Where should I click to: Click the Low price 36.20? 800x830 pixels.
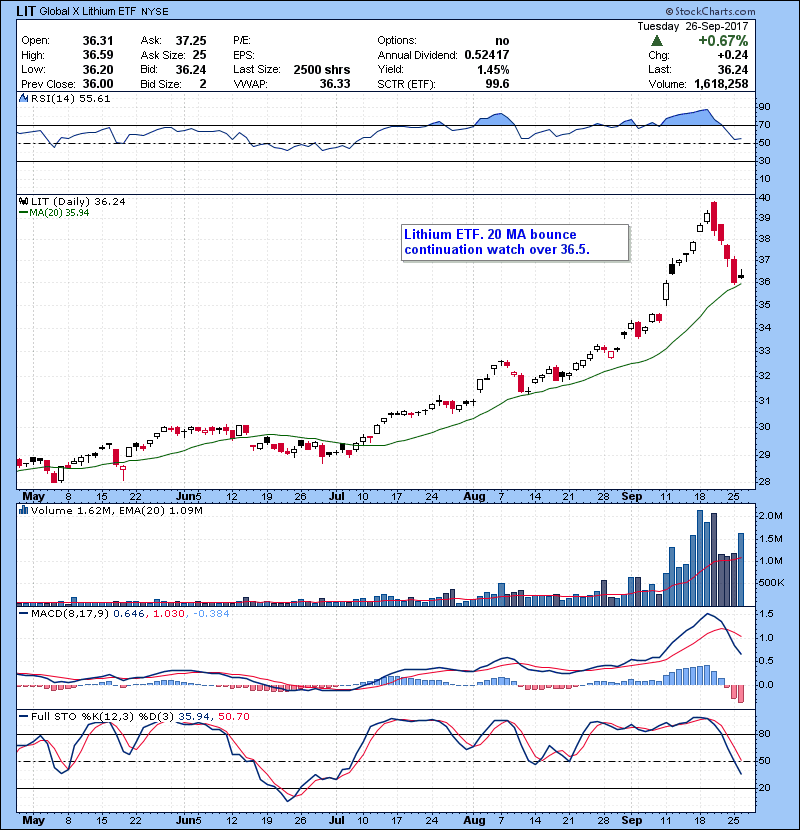(98, 69)
